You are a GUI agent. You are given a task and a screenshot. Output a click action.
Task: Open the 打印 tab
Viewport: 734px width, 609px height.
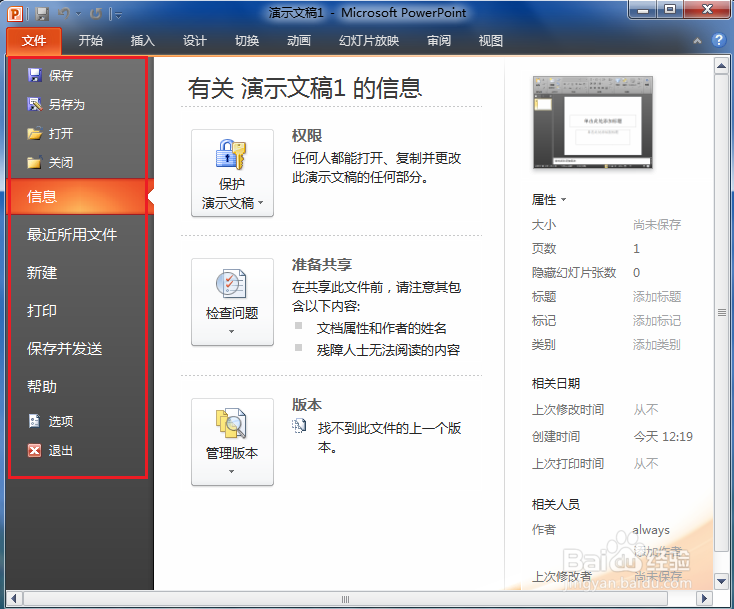42,310
